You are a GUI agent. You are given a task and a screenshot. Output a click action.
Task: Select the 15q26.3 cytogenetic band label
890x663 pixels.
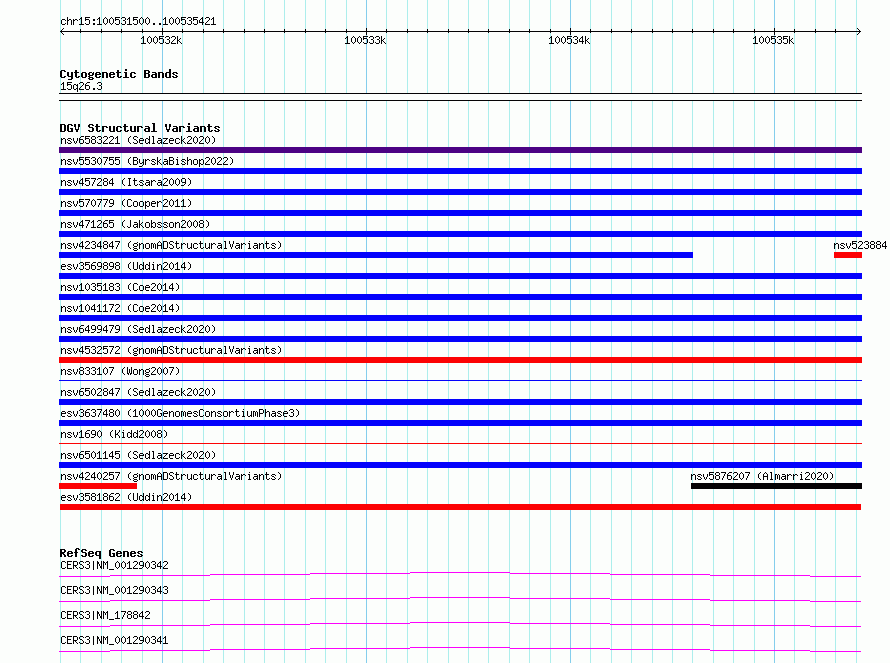click(x=81, y=86)
